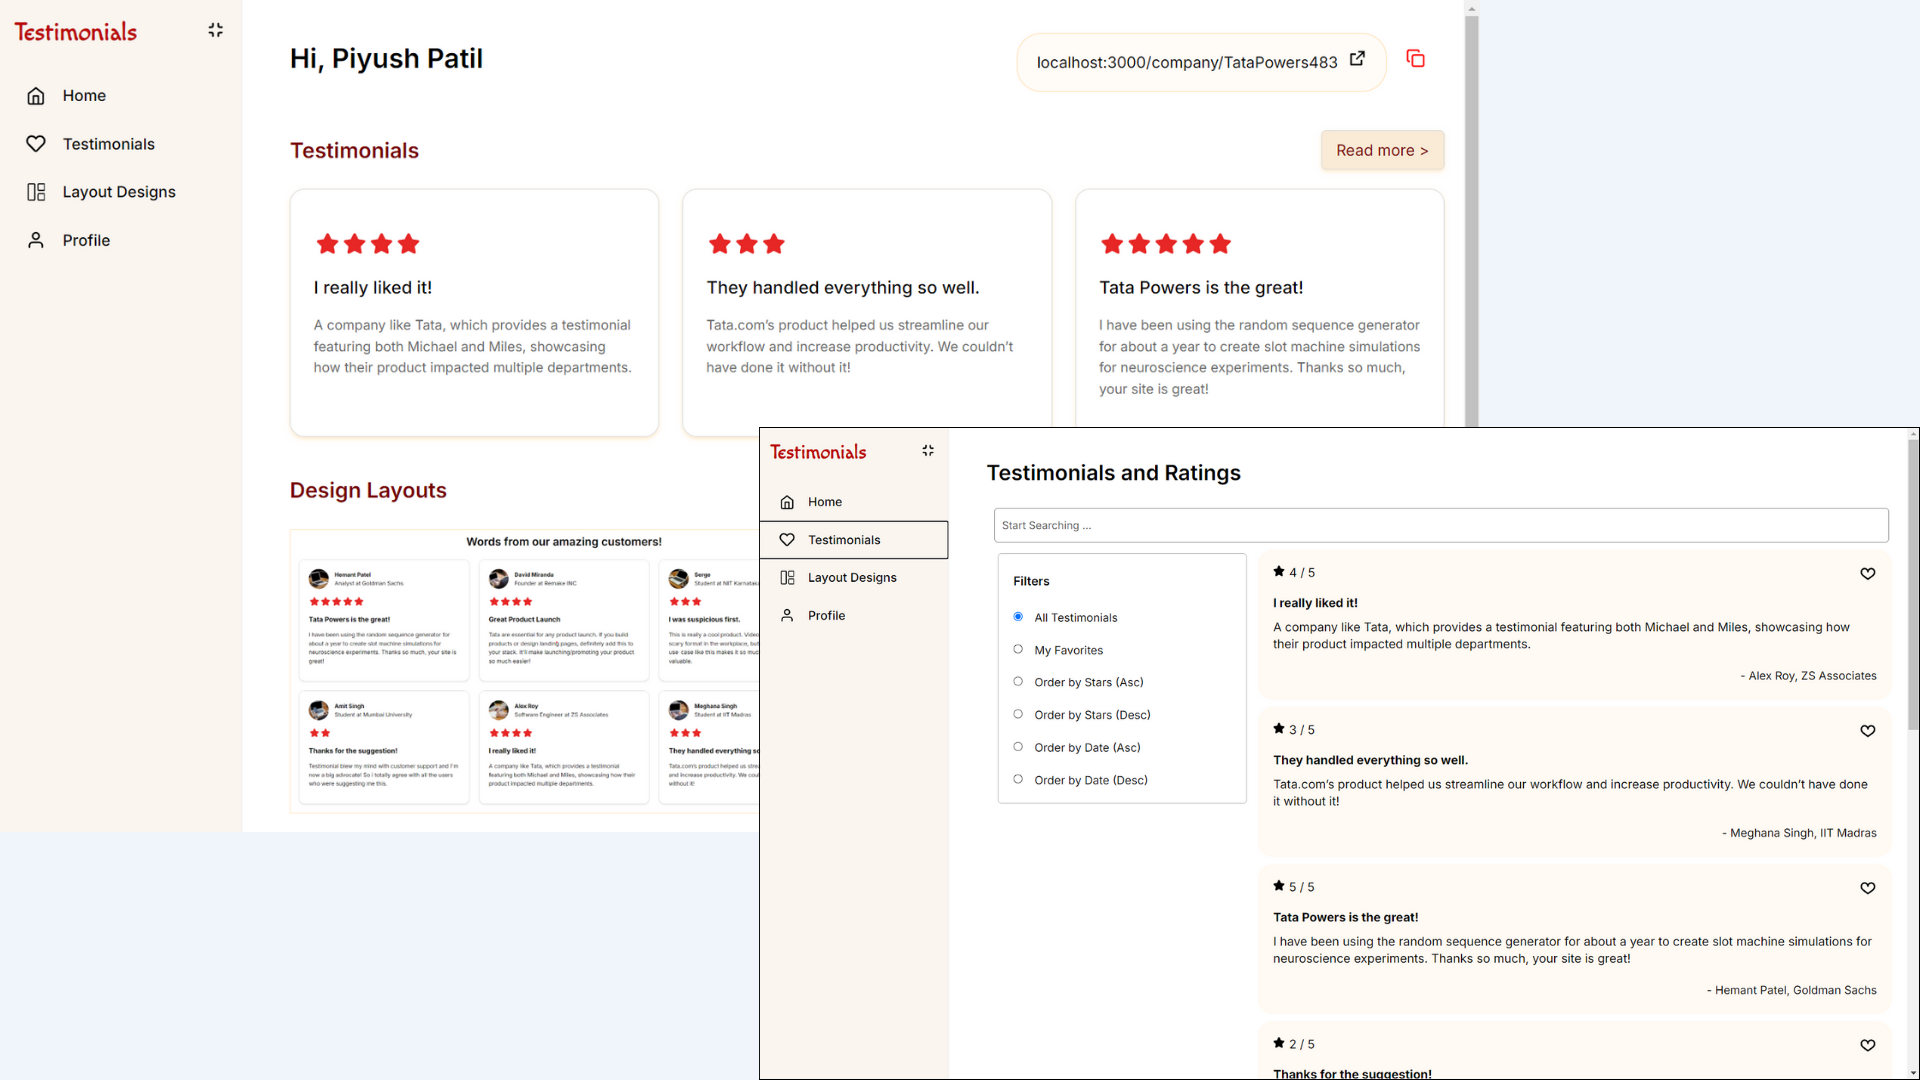Click the heart icon in the front window sidebar
The height and width of the screenshot is (1080, 1920).
(787, 540)
